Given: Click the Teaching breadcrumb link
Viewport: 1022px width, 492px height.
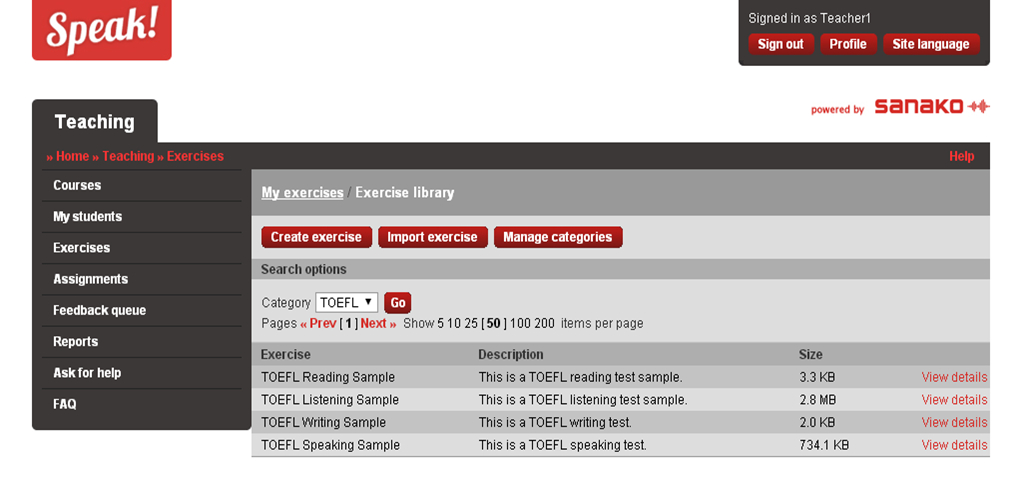Looking at the screenshot, I should point(128,156).
